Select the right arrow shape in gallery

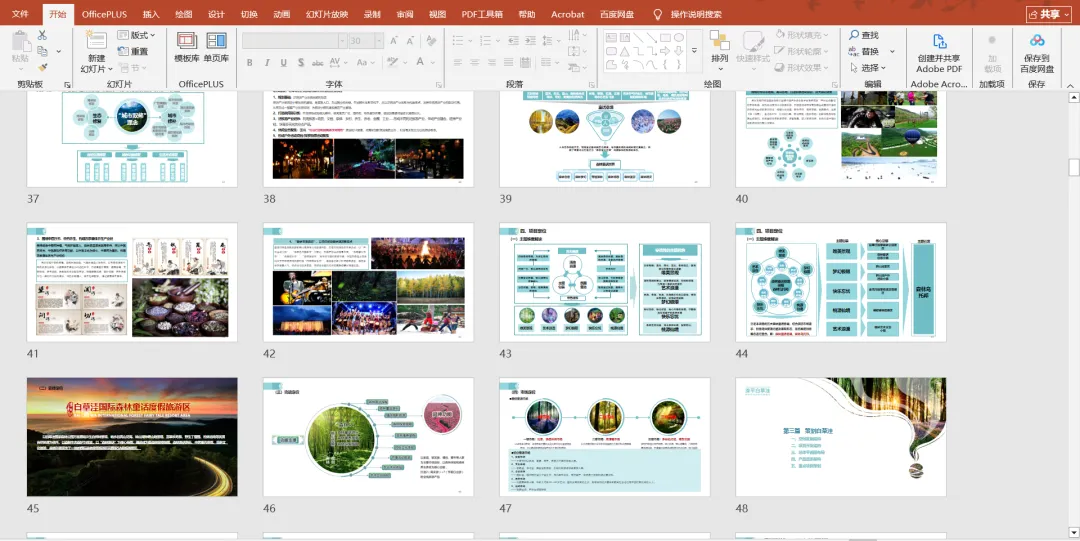[x=665, y=51]
